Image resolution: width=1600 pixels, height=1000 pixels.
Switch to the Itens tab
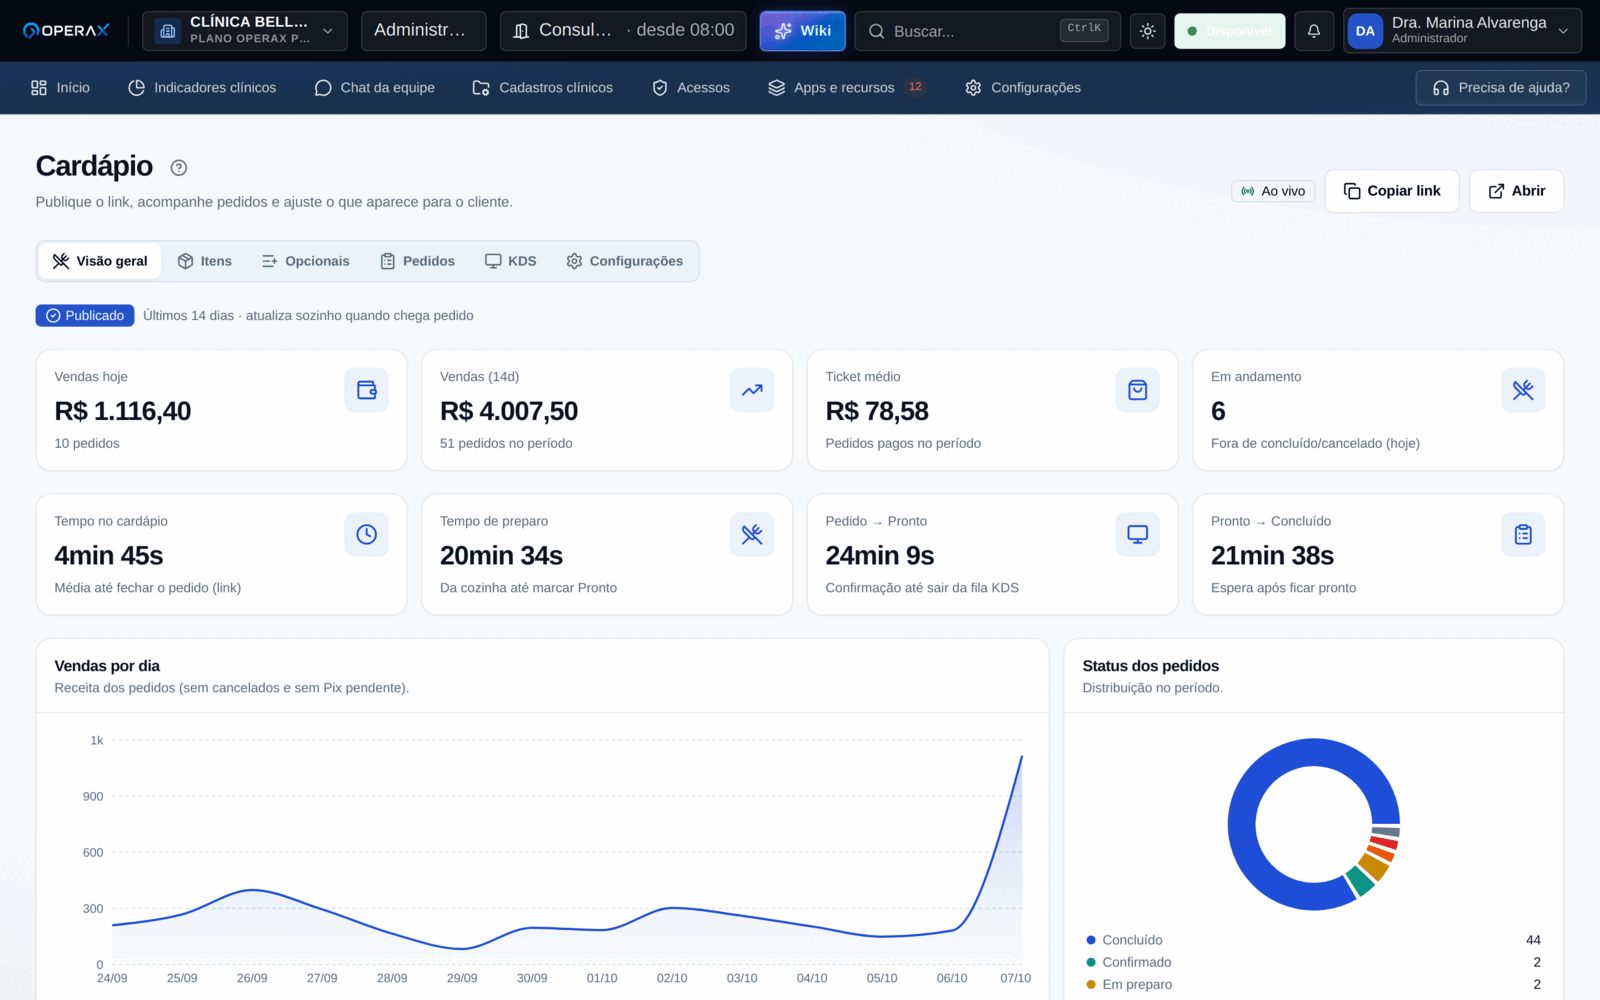point(205,261)
